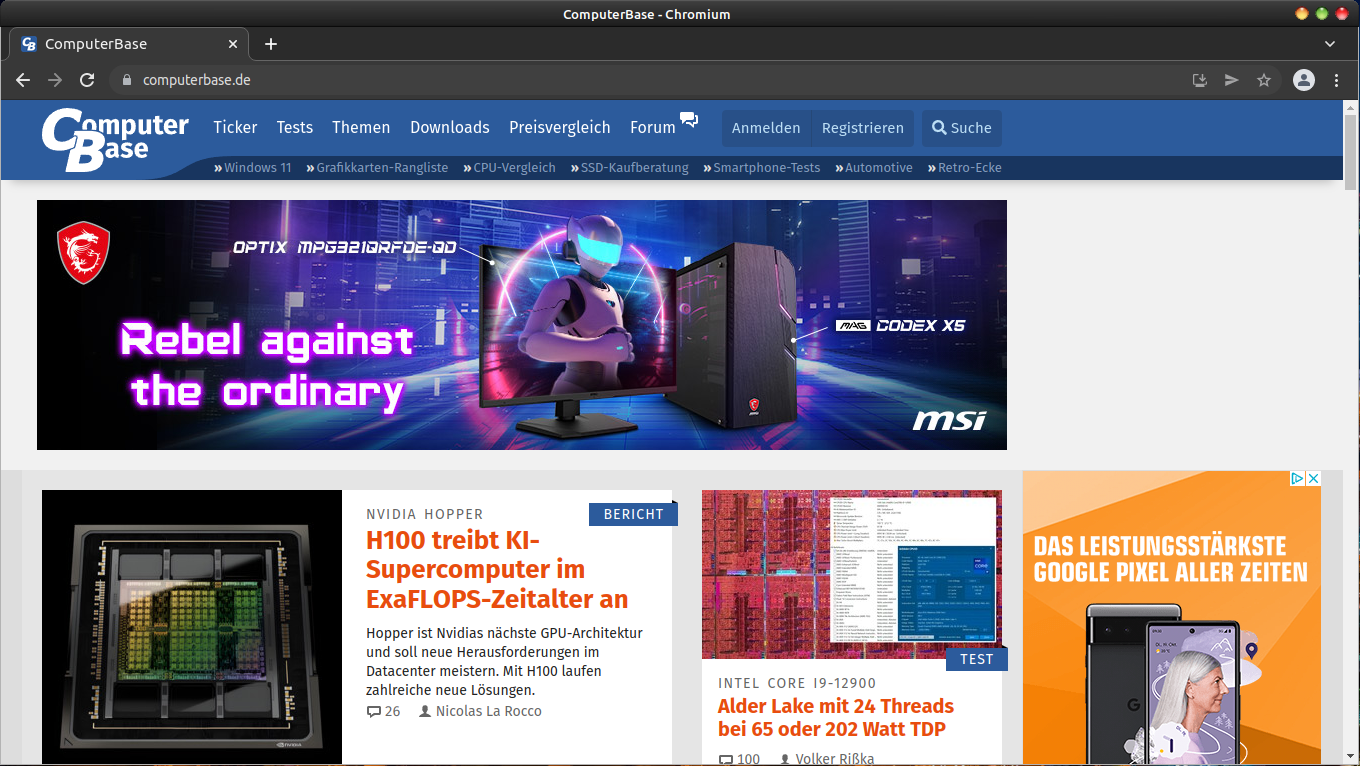1360x766 pixels.
Task: Click the Google Pixel advertisement image
Action: click(x=1172, y=618)
